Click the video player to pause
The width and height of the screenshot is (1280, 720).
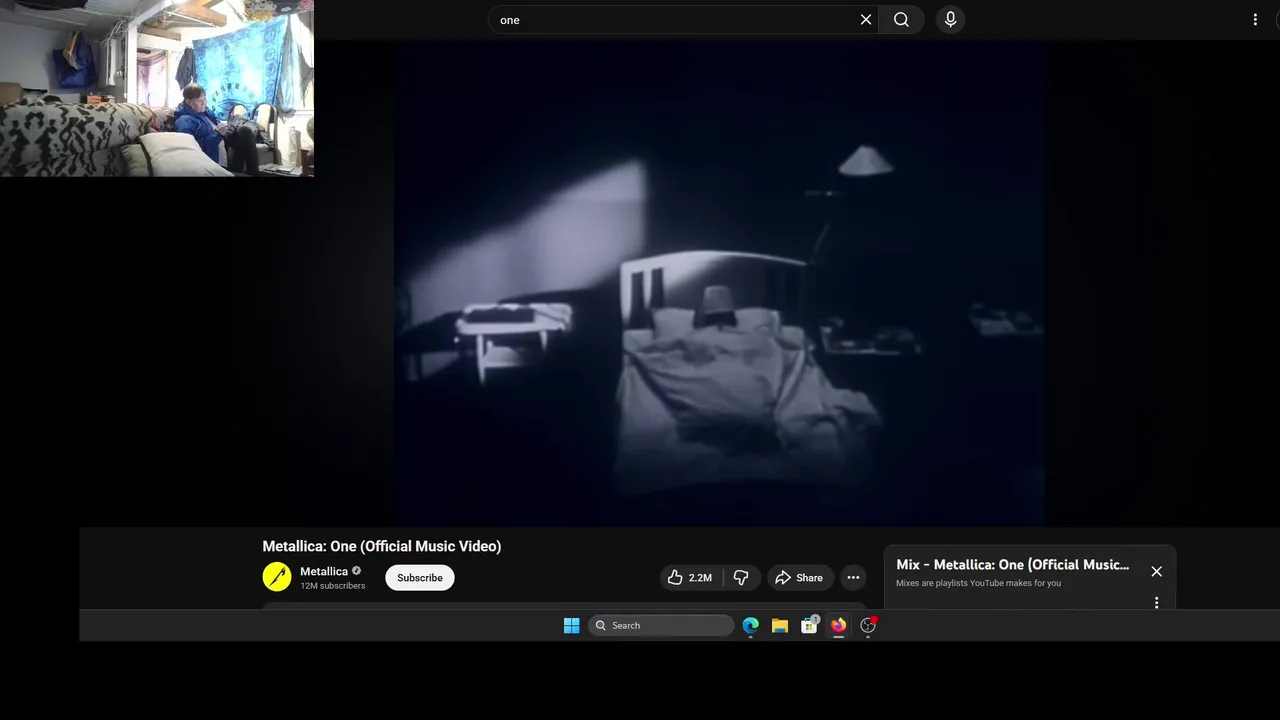click(x=719, y=283)
